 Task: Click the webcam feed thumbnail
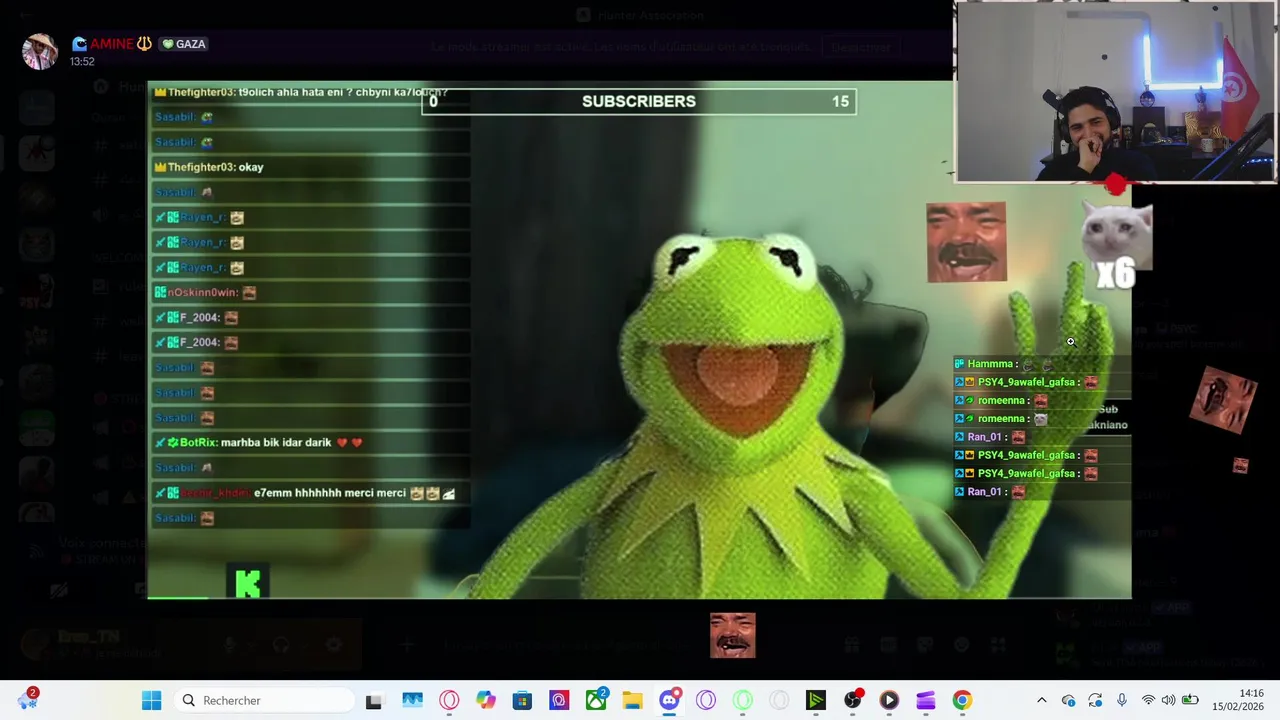(1115, 92)
